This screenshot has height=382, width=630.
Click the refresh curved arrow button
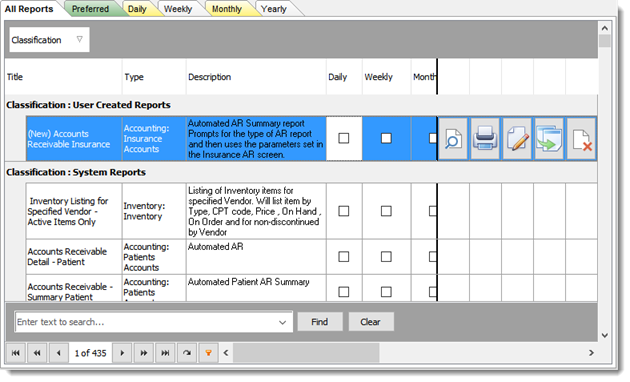coord(187,353)
